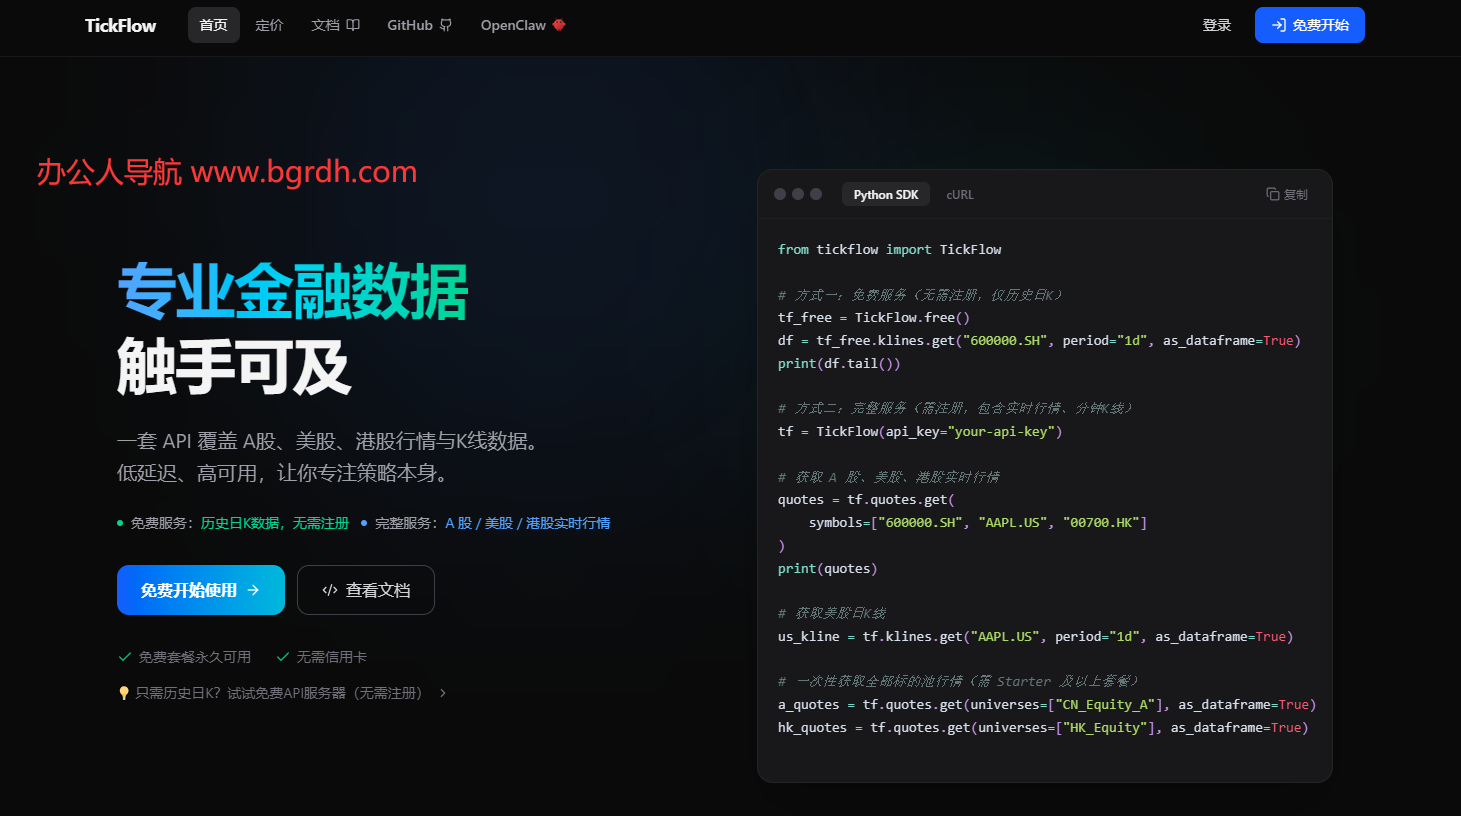Click the a_quotes code line
This screenshot has height=816, width=1461.
coord(1047,704)
